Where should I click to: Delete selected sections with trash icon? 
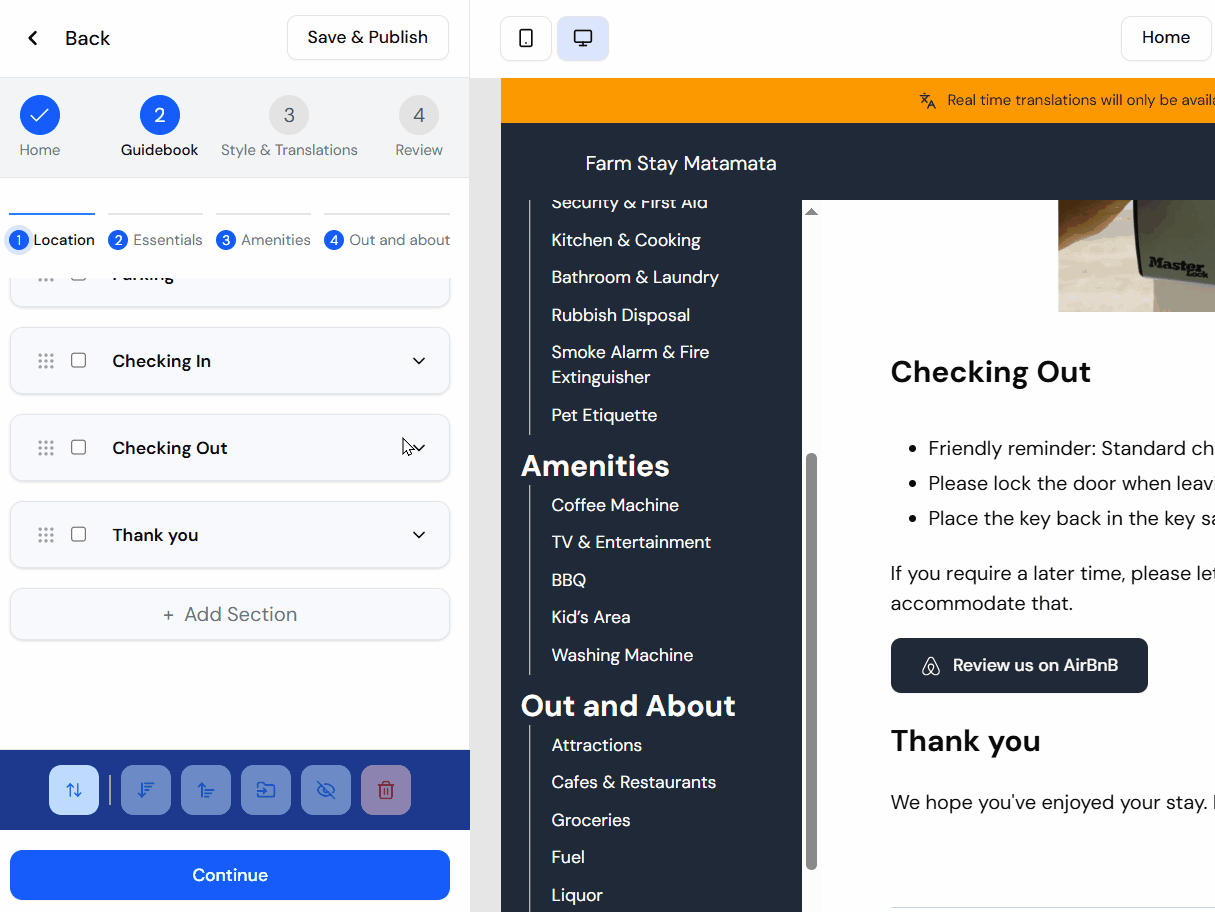tap(385, 789)
